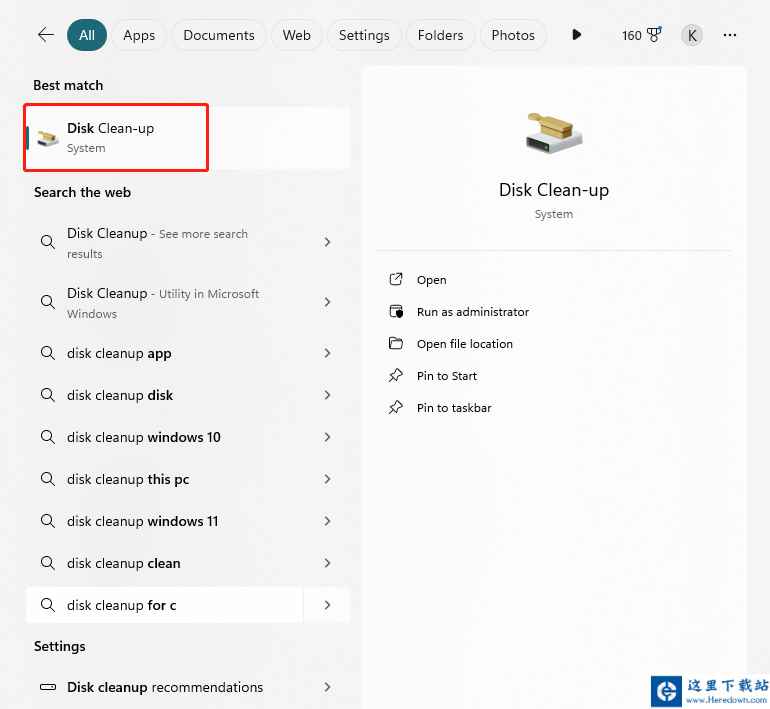Expand chevron for 'Utility in Microsoft Windows'
This screenshot has width=770, height=709.
pos(327,302)
